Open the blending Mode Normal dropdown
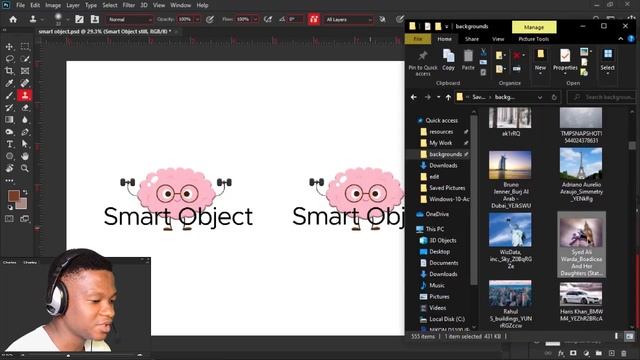 point(129,19)
